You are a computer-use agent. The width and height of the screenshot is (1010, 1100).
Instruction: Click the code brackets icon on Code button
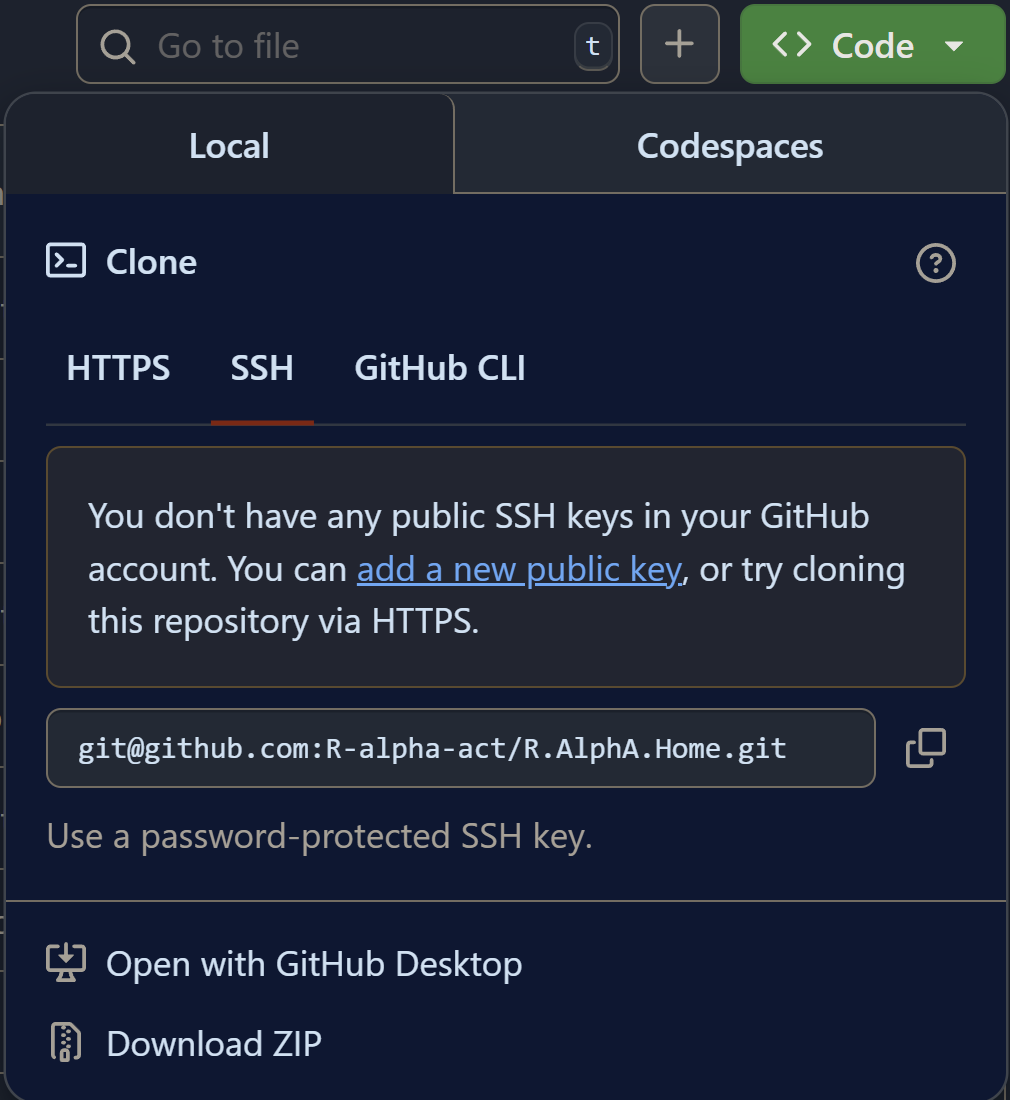click(792, 45)
